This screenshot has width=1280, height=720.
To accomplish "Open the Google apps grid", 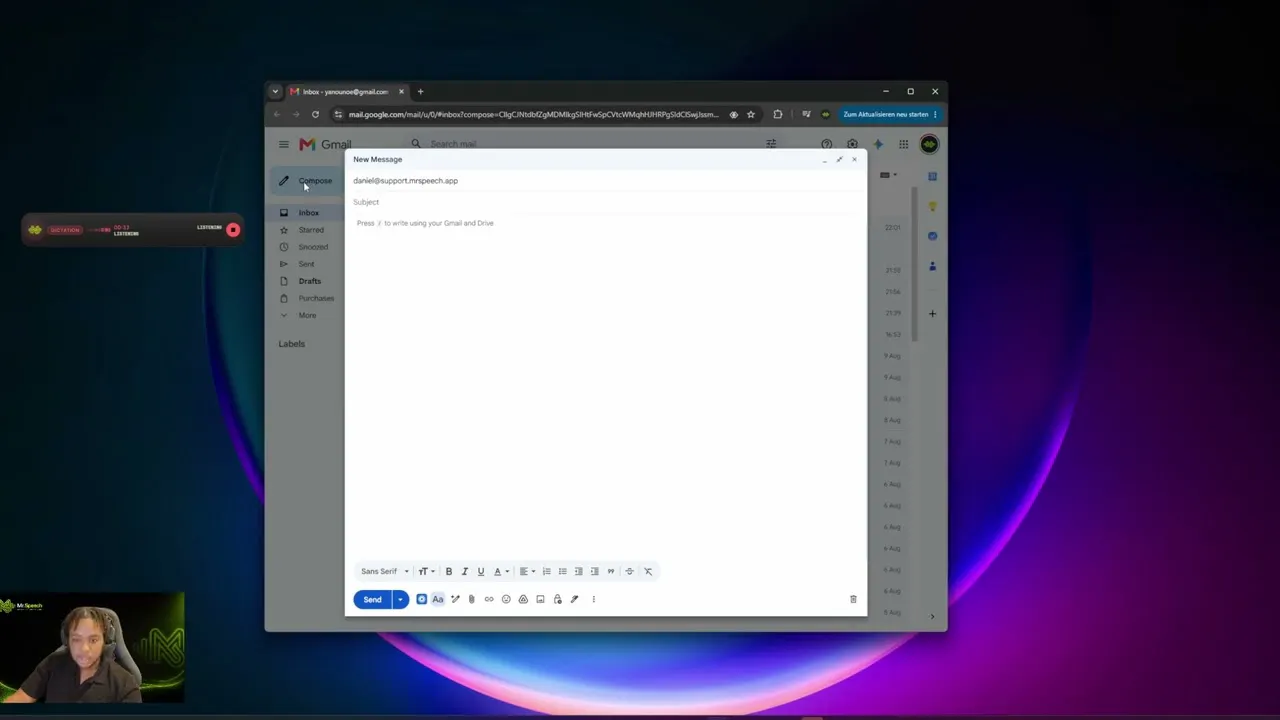I will coord(904,144).
